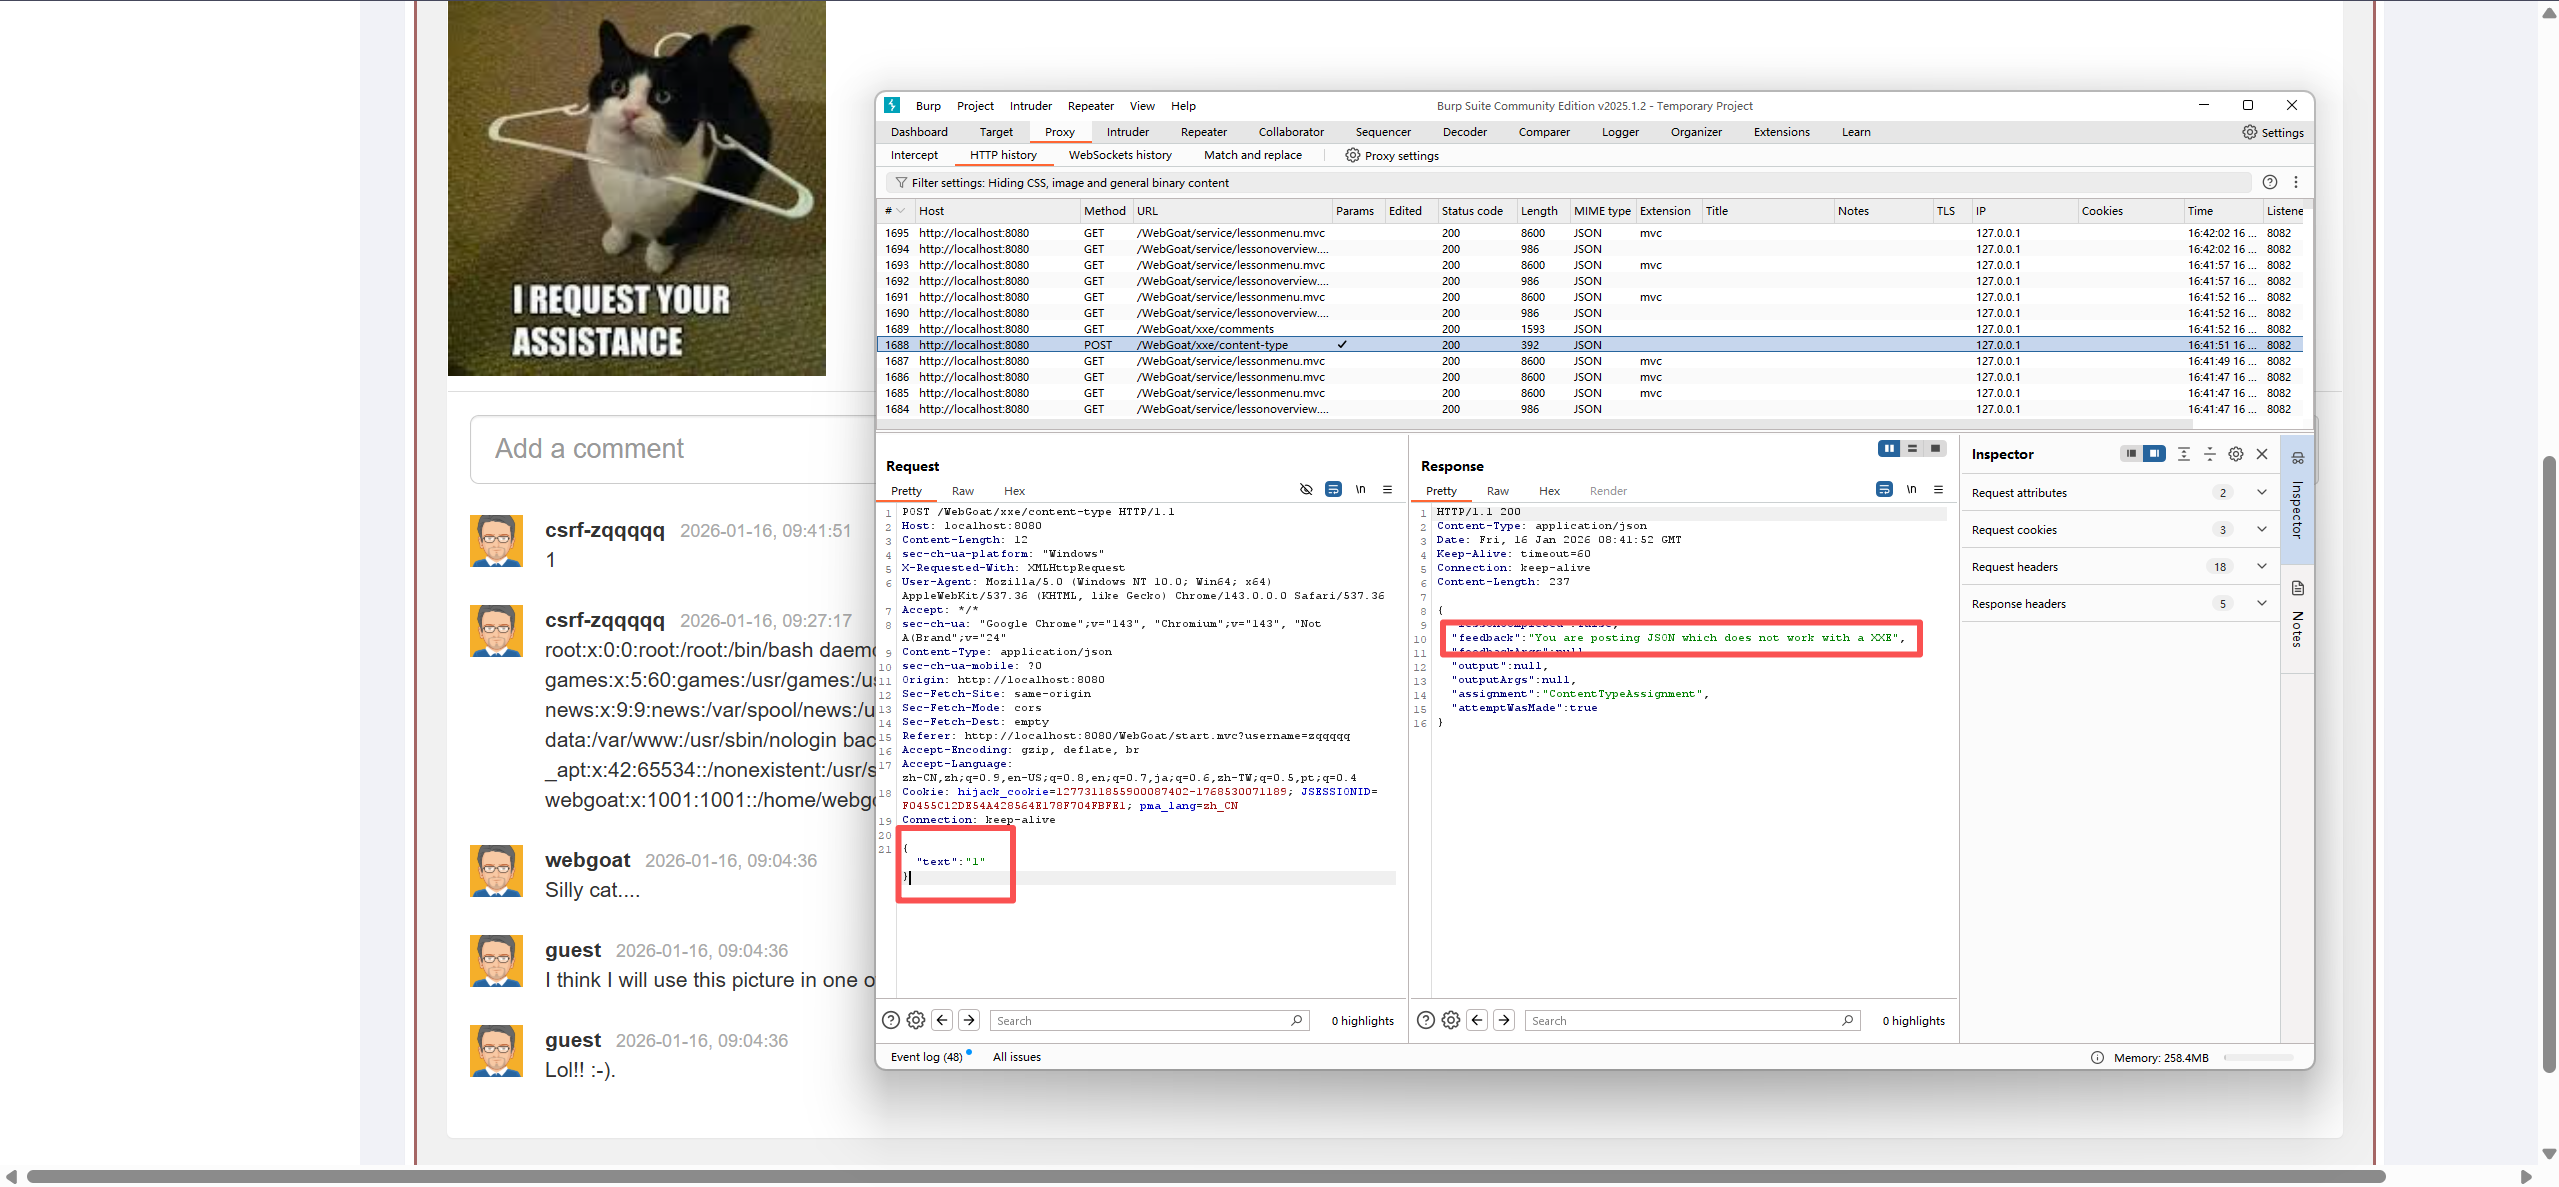Expand Response headers section
The width and height of the screenshot is (2559, 1187).
tap(2261, 603)
